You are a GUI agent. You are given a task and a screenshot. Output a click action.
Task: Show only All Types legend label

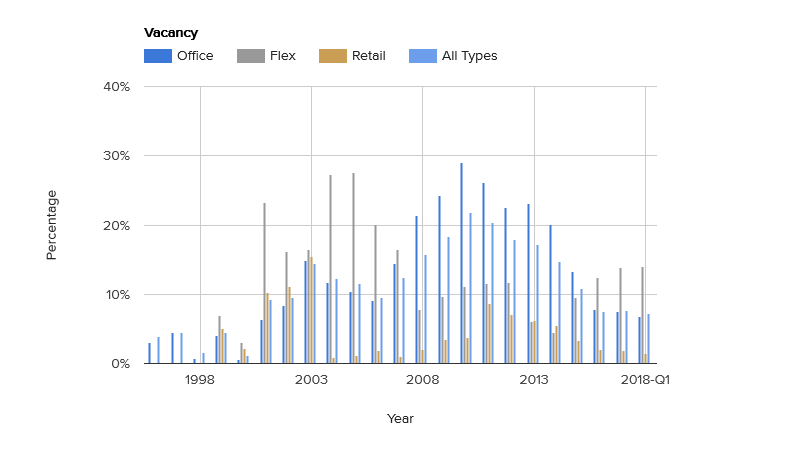pyautogui.click(x=469, y=56)
